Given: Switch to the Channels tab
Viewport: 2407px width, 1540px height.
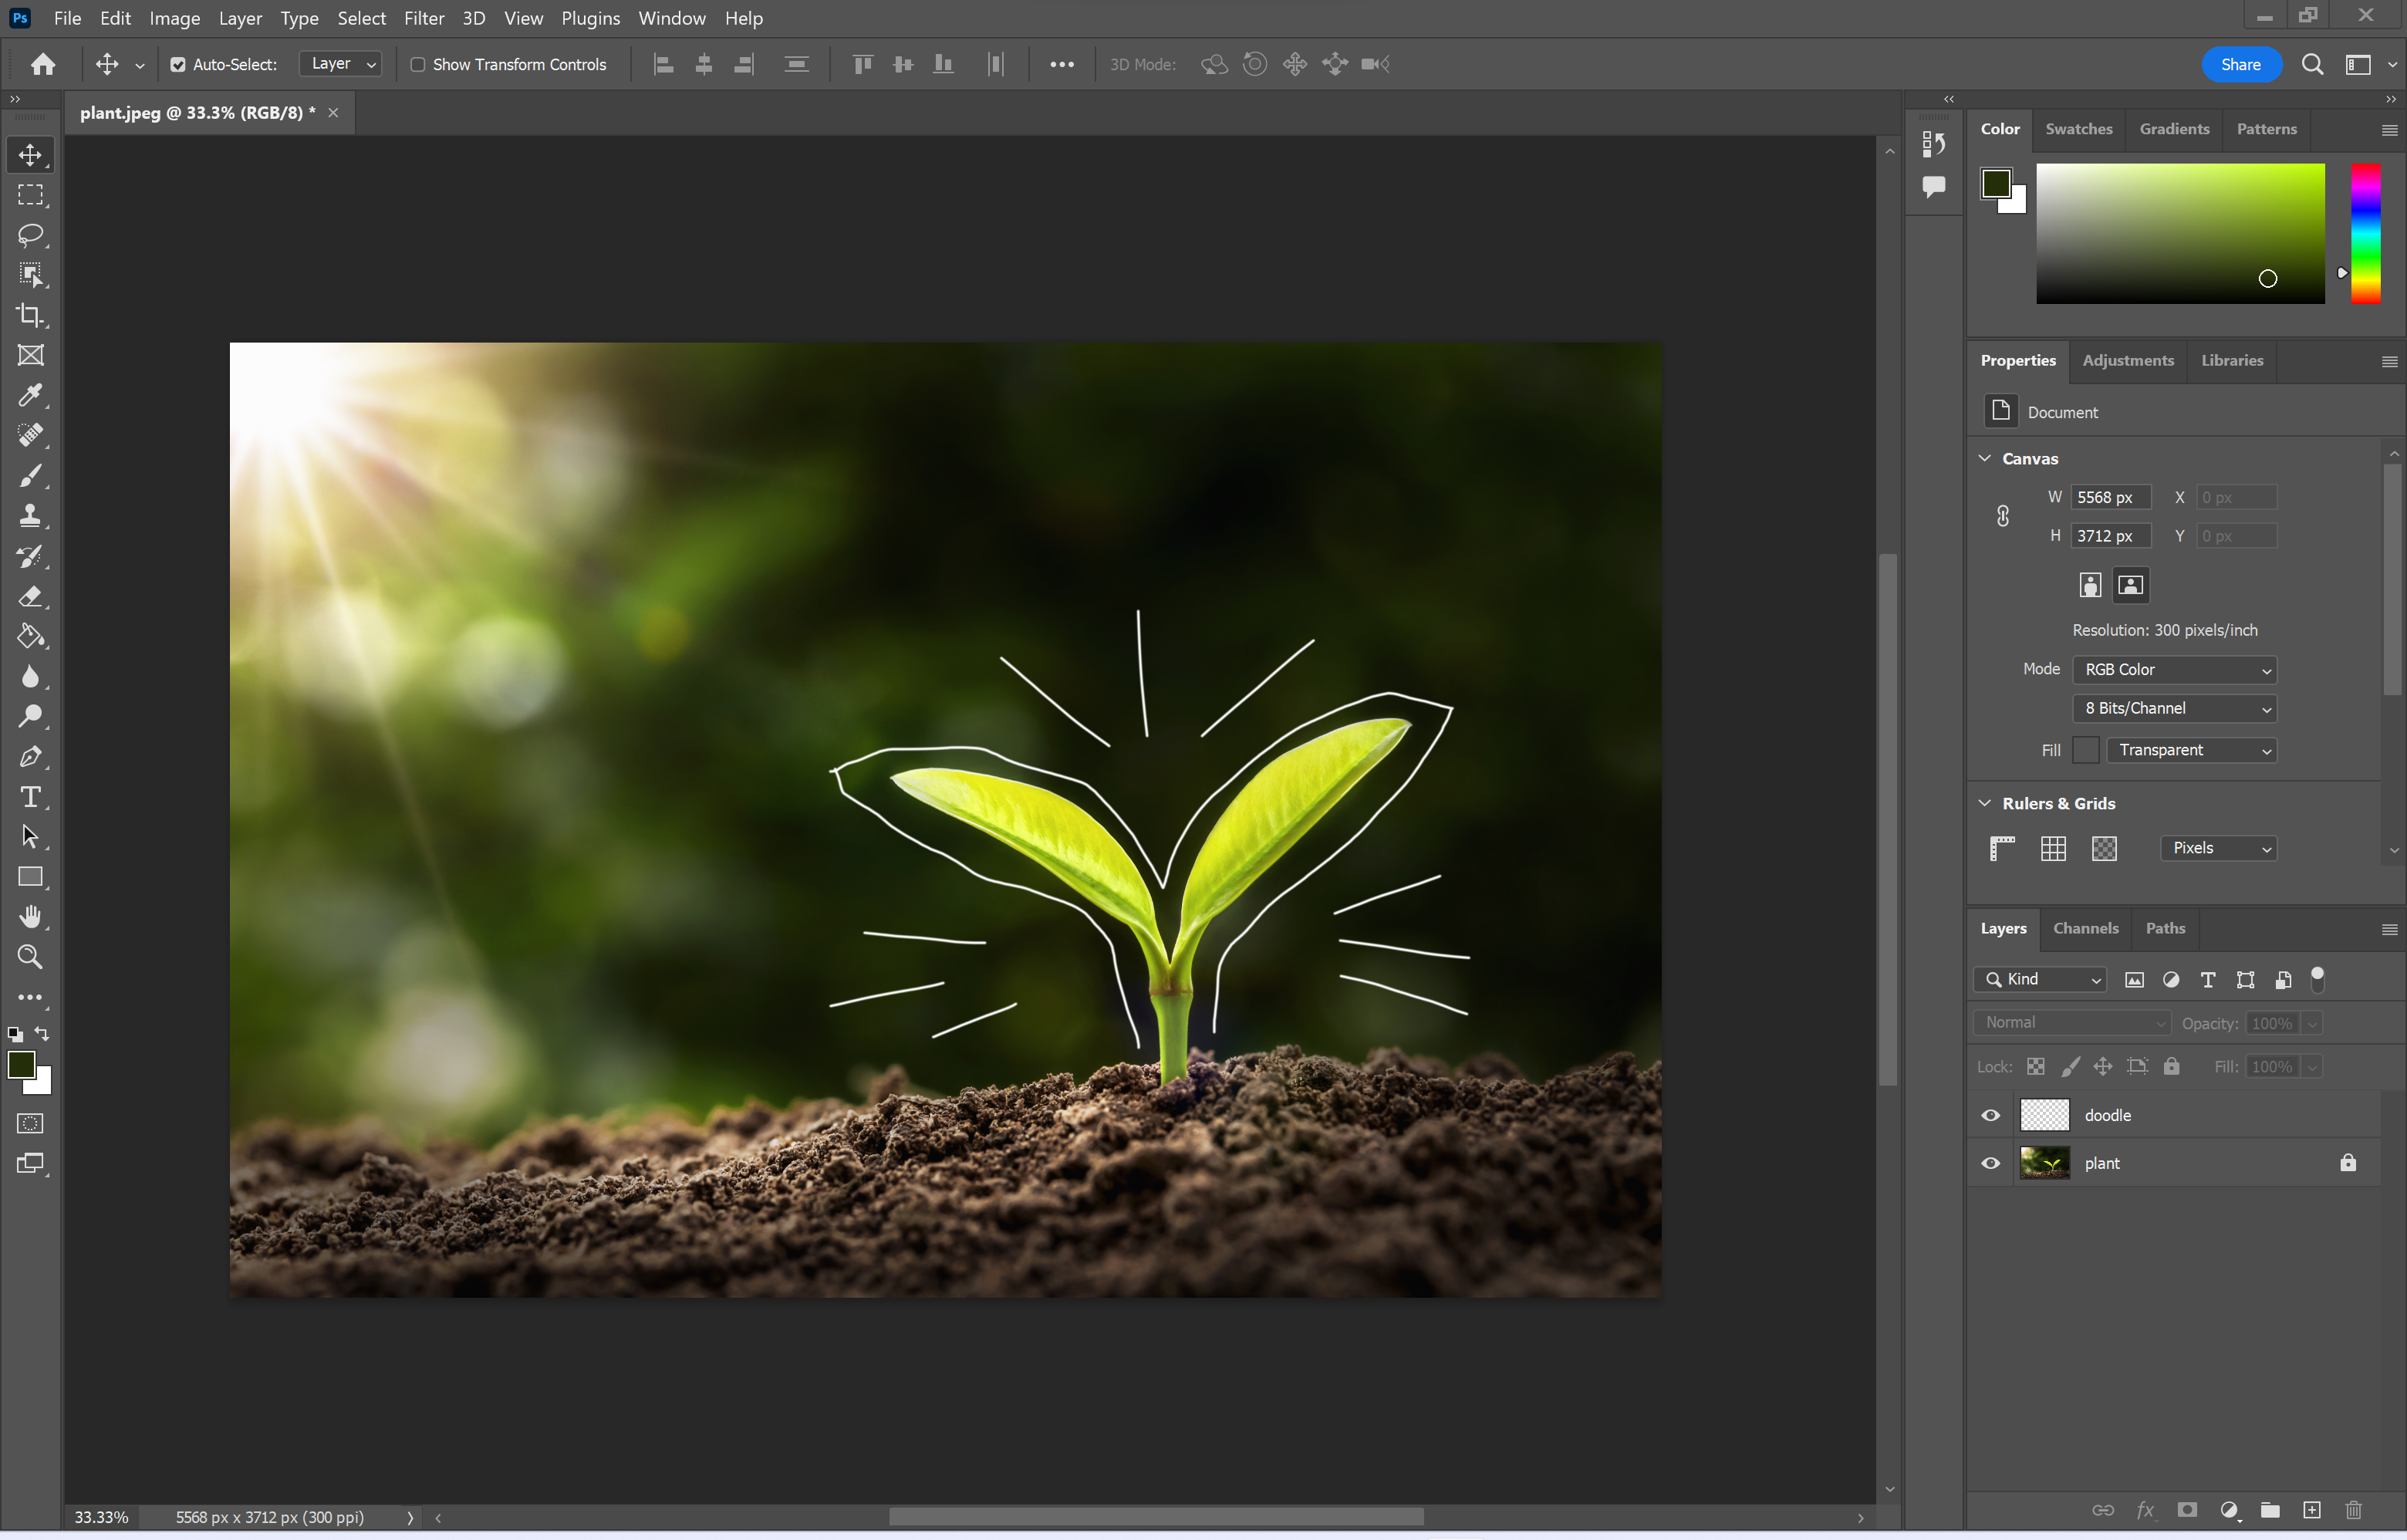Looking at the screenshot, I should pos(2085,928).
